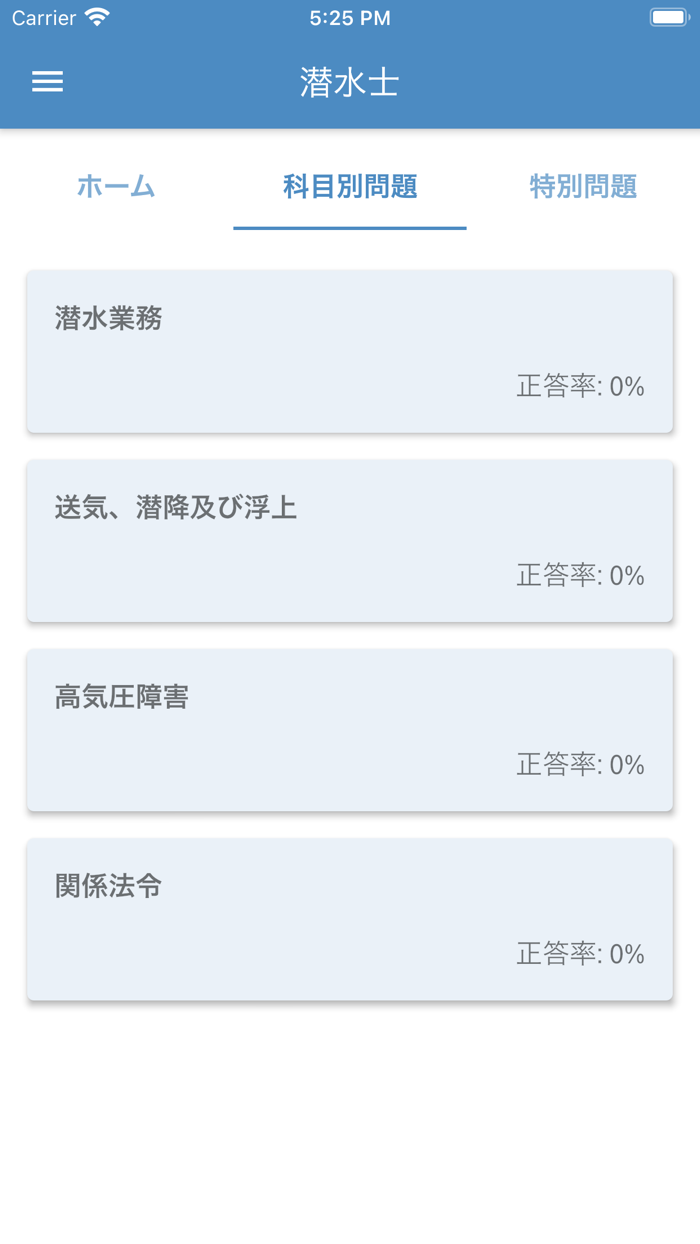The image size is (700, 1244).
Task: Tap the battery indicator icon
Action: point(669,16)
